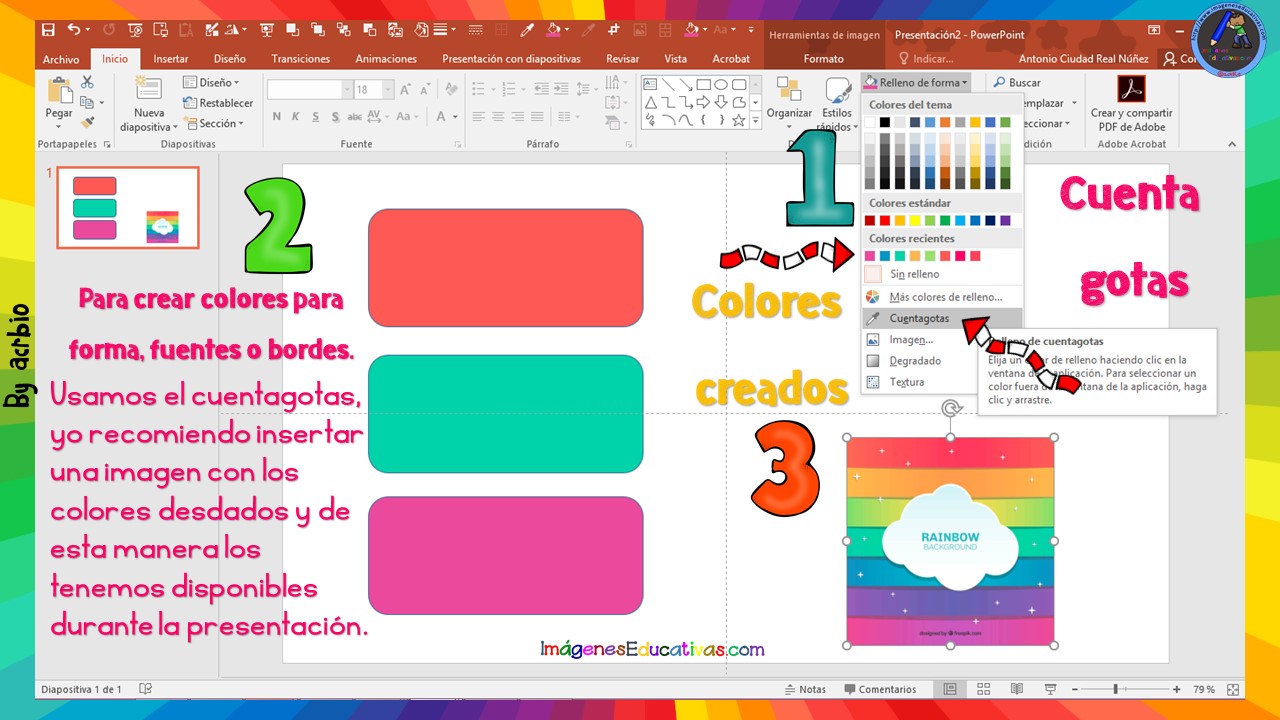Image resolution: width=1280 pixels, height=720 pixels.
Task: Toggle Bold (N) formatting
Action: (x=277, y=117)
